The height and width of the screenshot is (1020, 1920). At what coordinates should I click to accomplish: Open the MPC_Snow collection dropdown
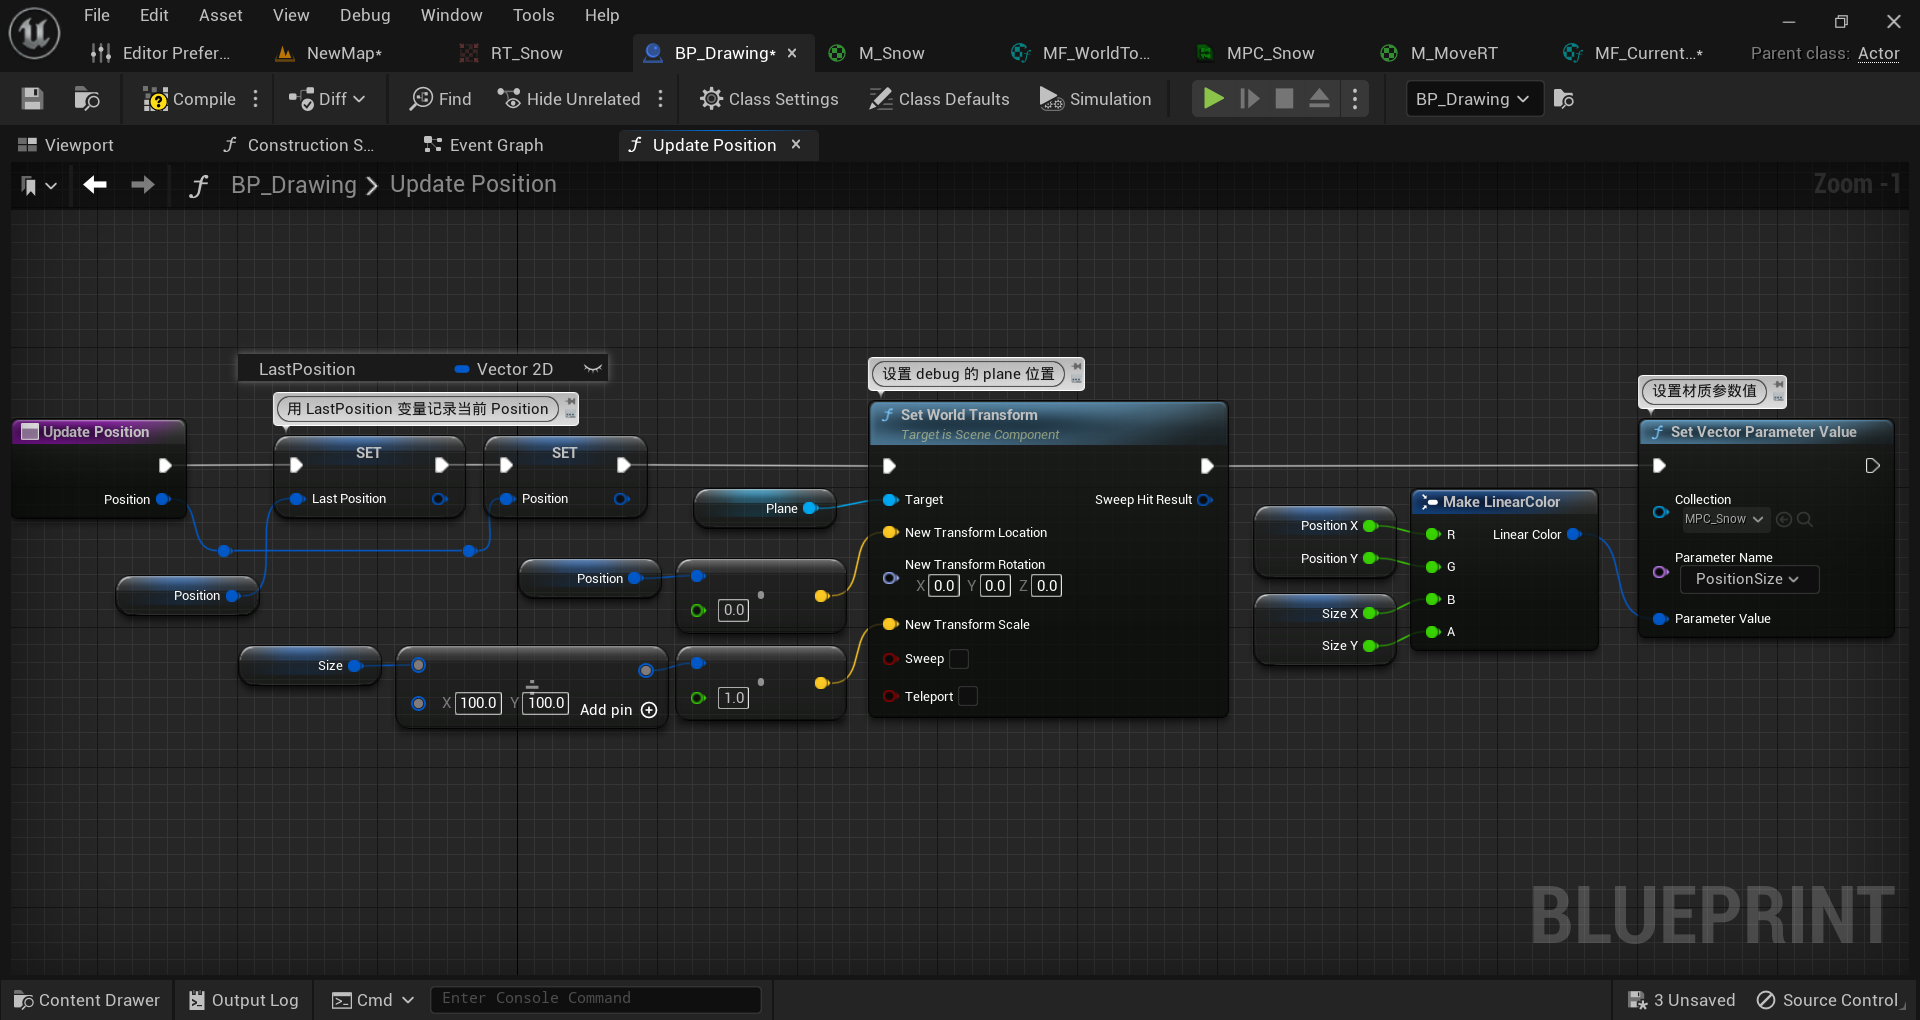(x=1724, y=519)
